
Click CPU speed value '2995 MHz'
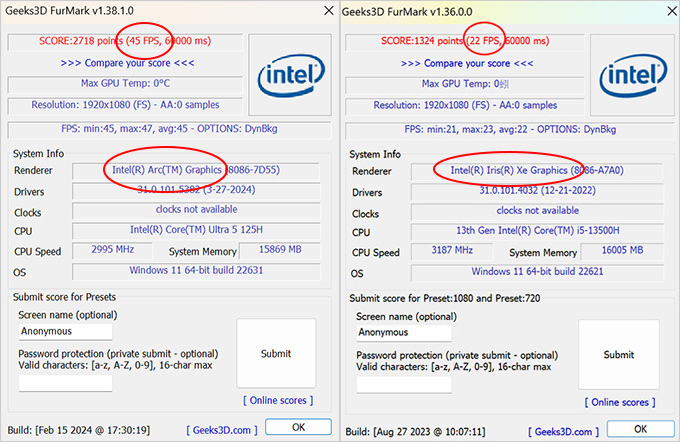pos(112,249)
